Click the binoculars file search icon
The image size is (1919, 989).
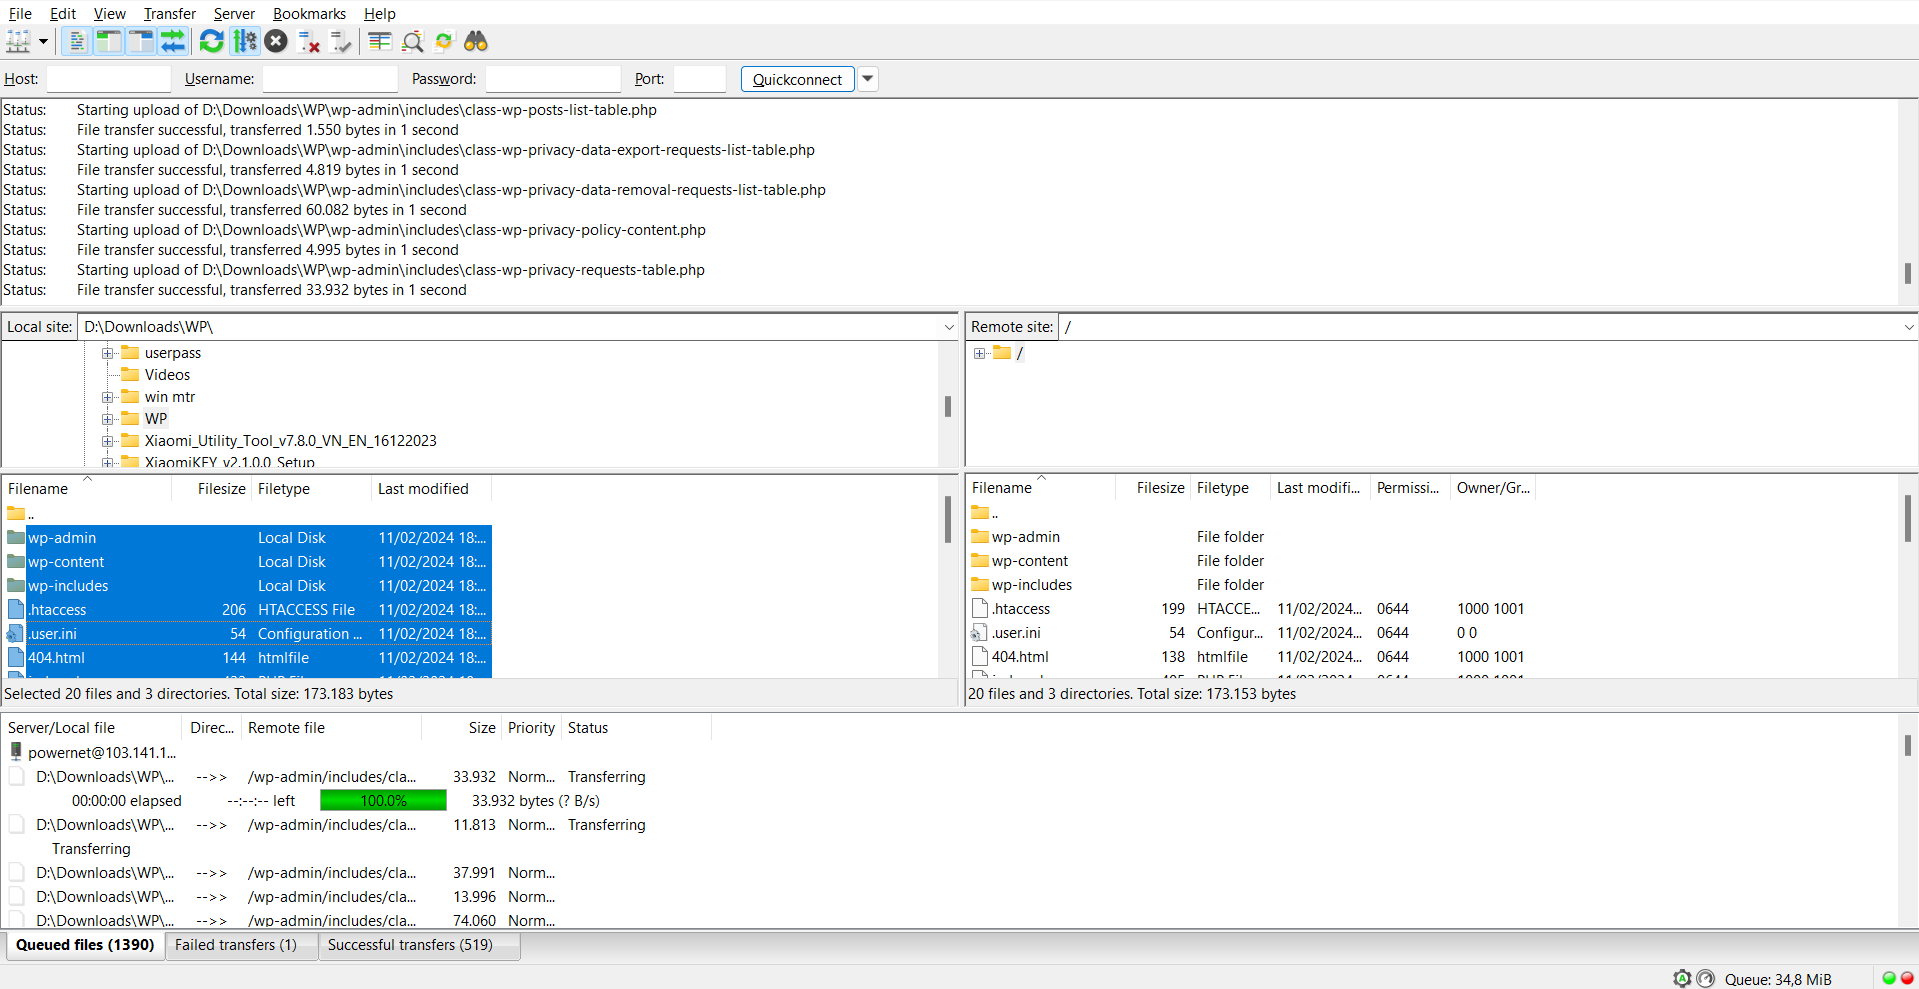point(476,41)
